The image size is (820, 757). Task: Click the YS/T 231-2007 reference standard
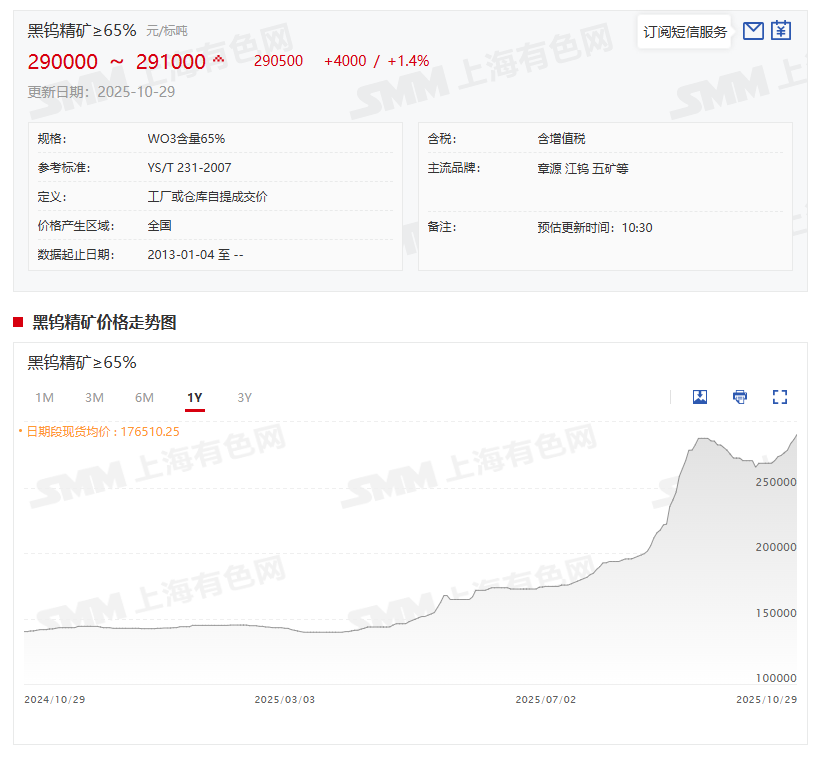189,168
